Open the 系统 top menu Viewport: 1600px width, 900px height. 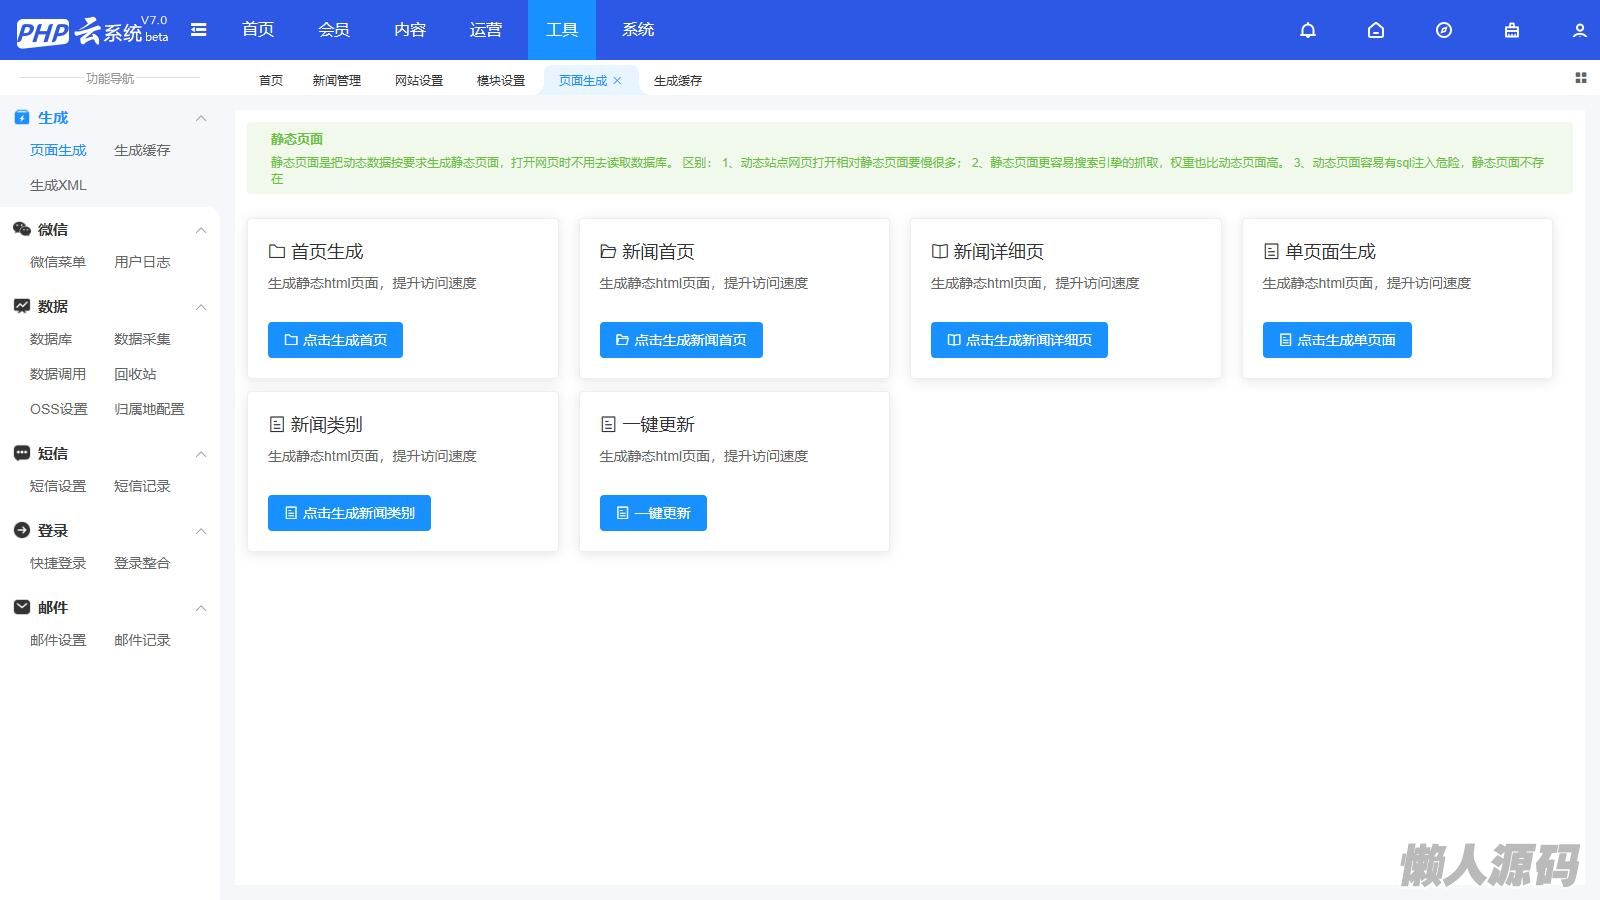click(x=637, y=30)
